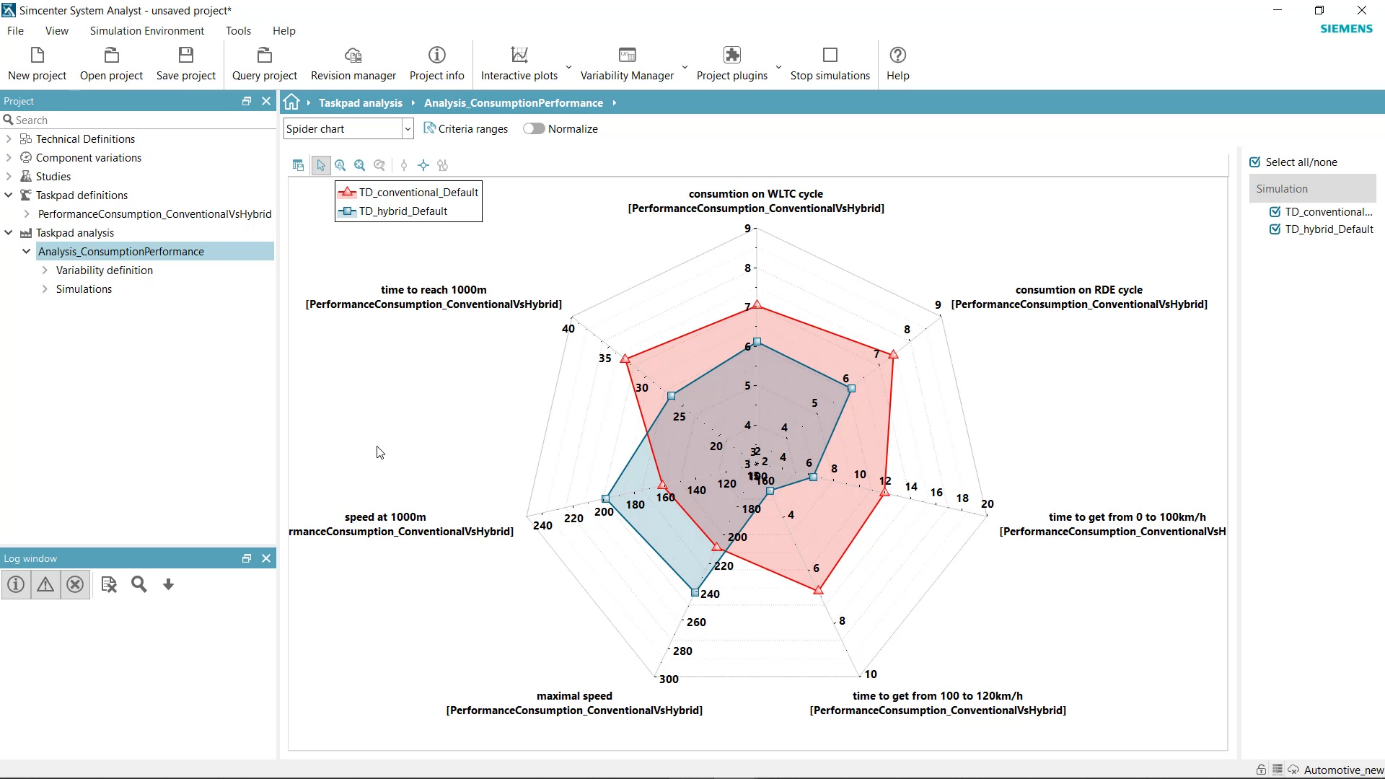
Task: Click the download arrow in the Log window
Action: click(168, 584)
